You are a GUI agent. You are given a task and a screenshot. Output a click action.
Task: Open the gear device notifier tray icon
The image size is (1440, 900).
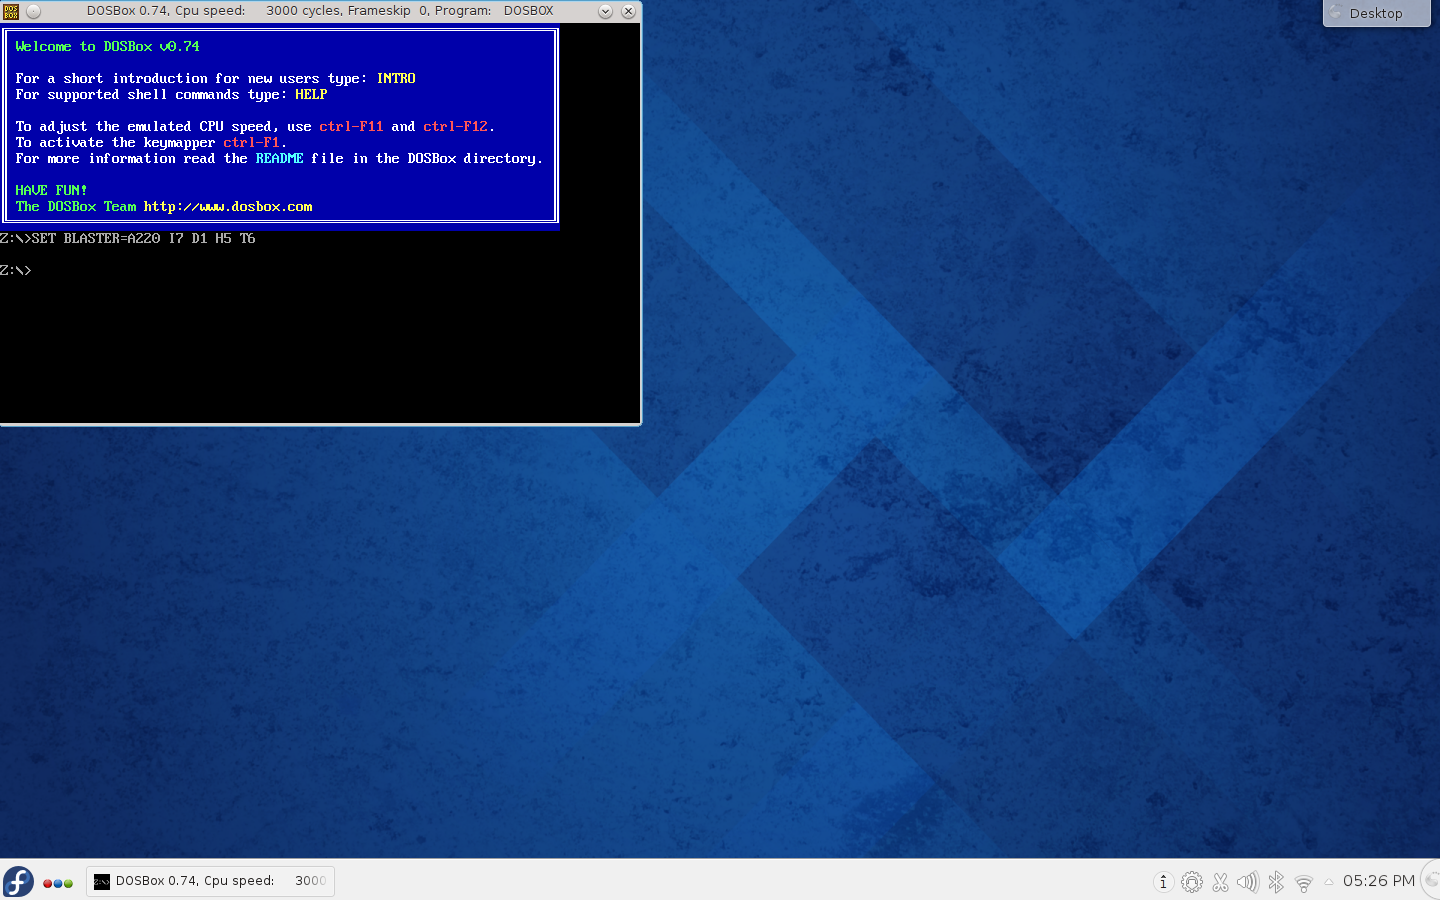coord(1192,882)
